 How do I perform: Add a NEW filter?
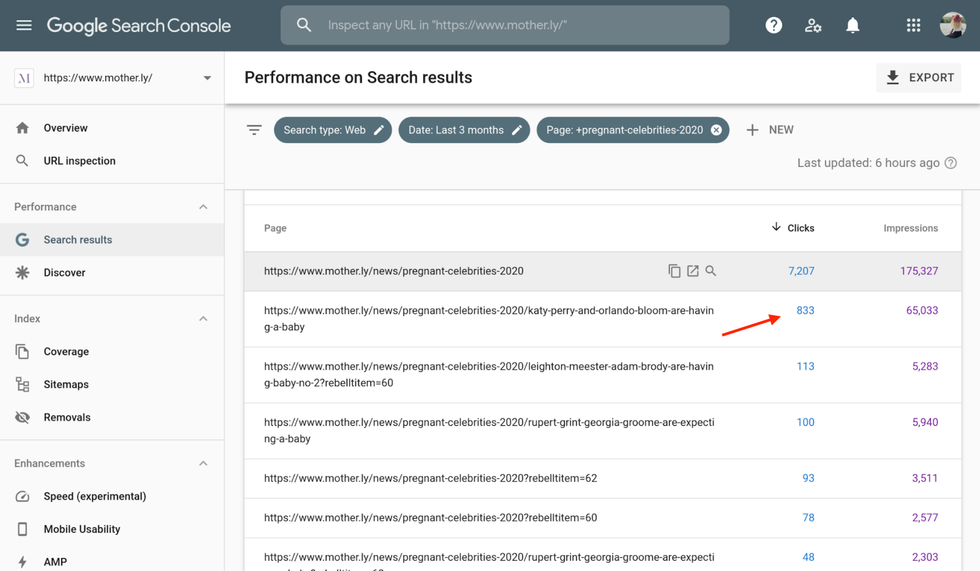770,130
